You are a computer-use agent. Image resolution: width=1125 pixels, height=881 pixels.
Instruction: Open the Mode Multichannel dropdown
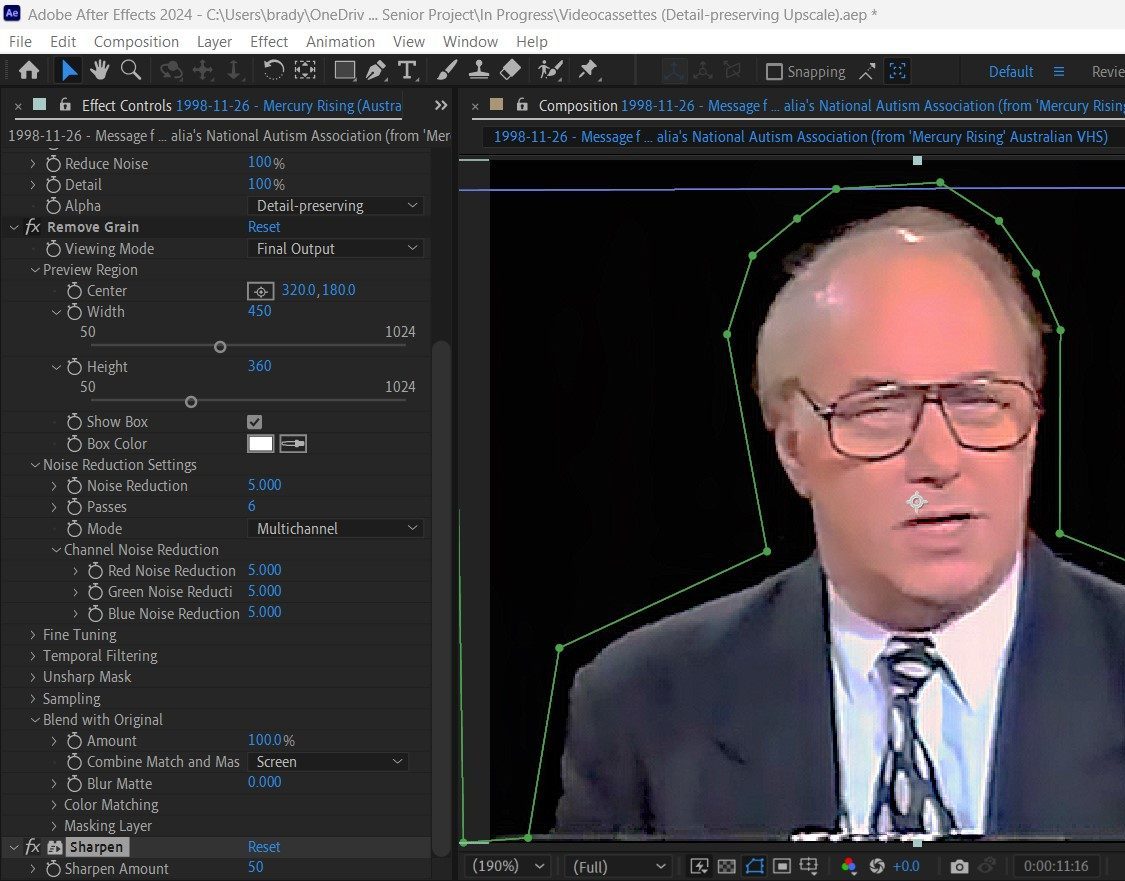tap(335, 528)
